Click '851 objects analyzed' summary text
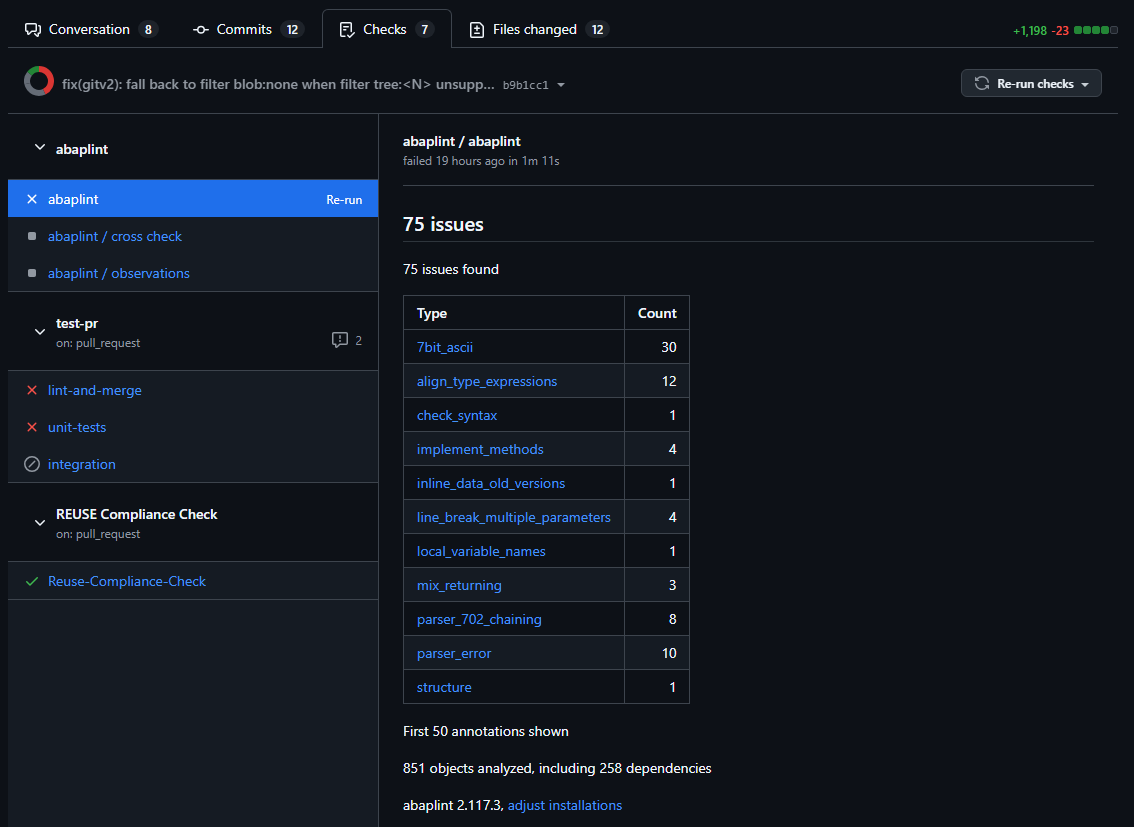Screen dimensions: 1134x827 (x=557, y=768)
